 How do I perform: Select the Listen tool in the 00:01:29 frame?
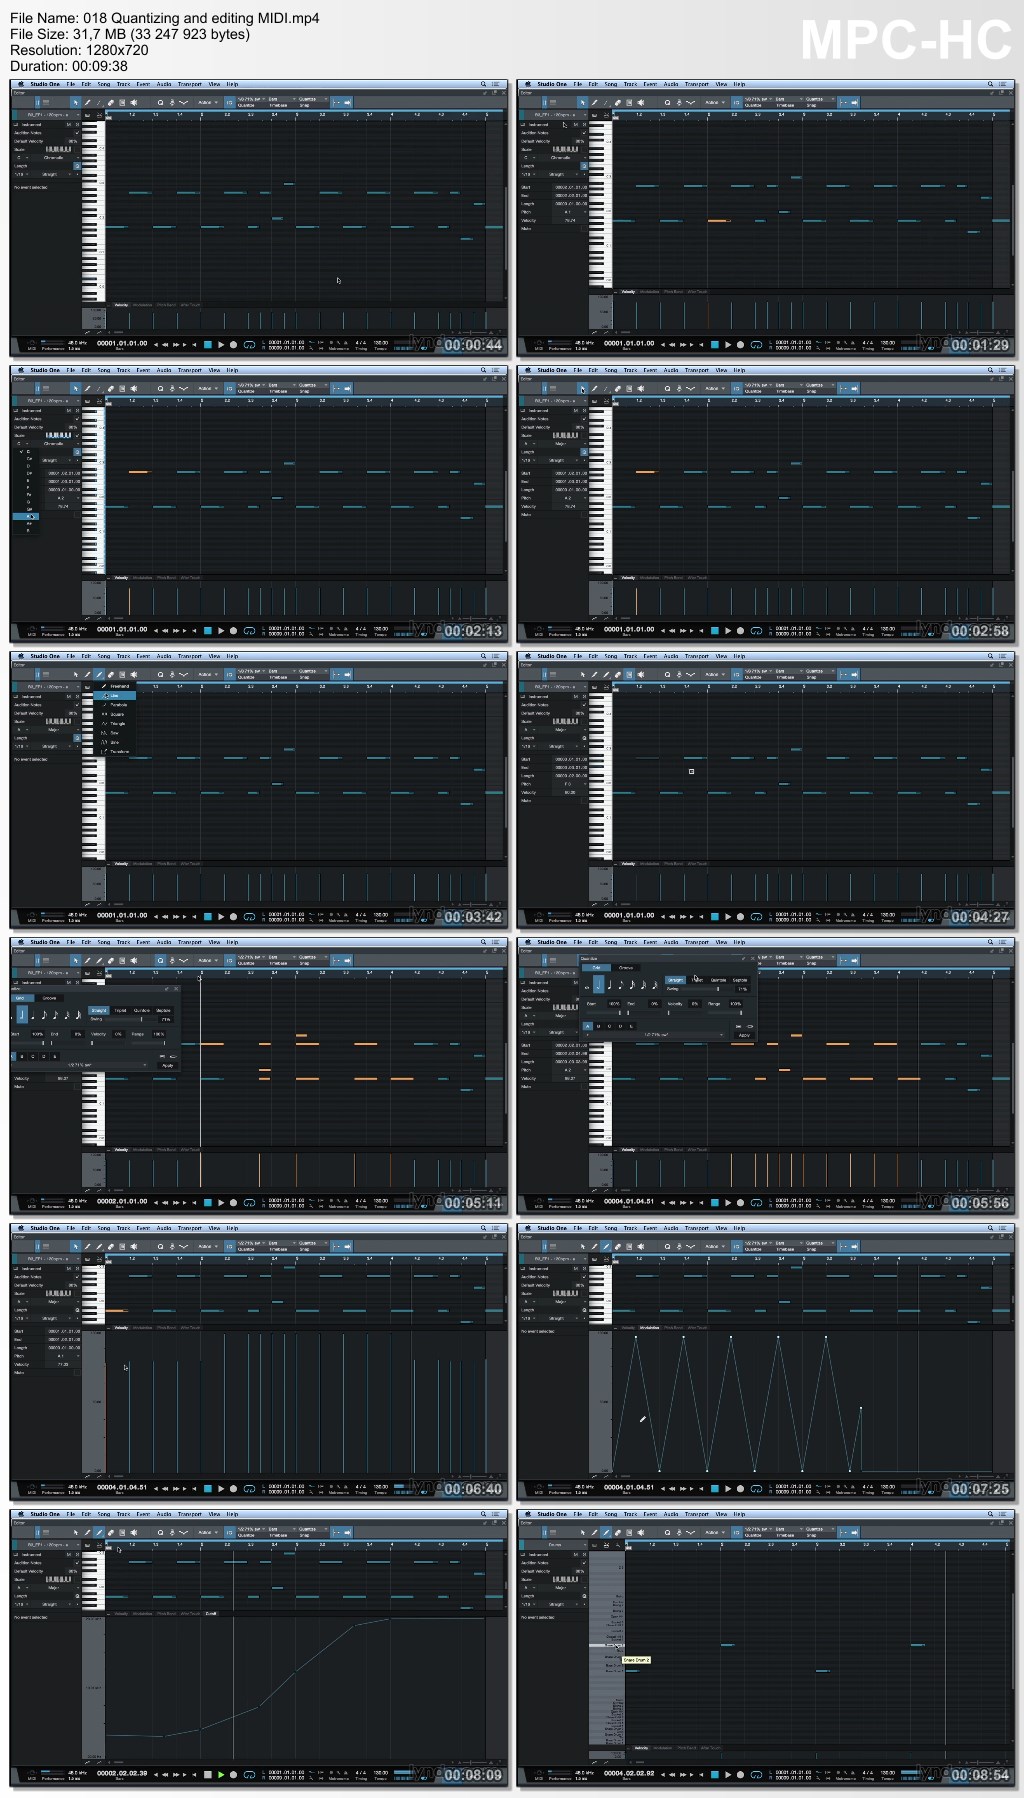(x=640, y=102)
